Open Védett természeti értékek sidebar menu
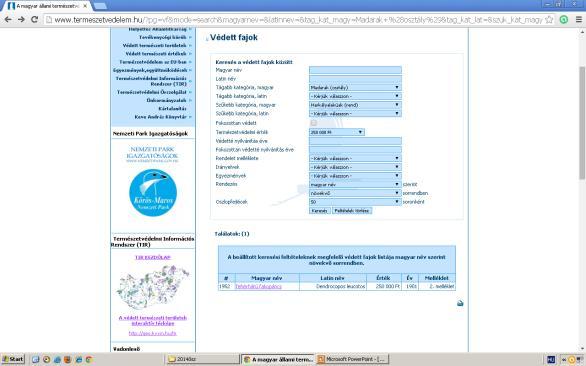Image resolution: width=586 pixels, height=366 pixels. click(156, 53)
